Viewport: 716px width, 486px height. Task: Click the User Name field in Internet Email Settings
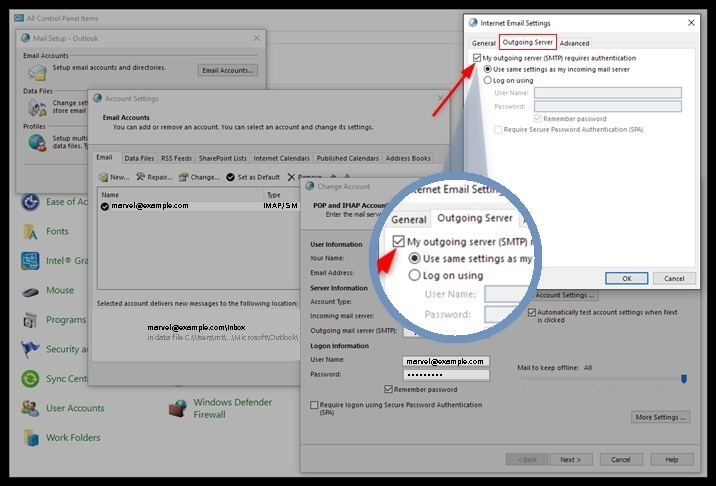pyautogui.click(x=608, y=93)
